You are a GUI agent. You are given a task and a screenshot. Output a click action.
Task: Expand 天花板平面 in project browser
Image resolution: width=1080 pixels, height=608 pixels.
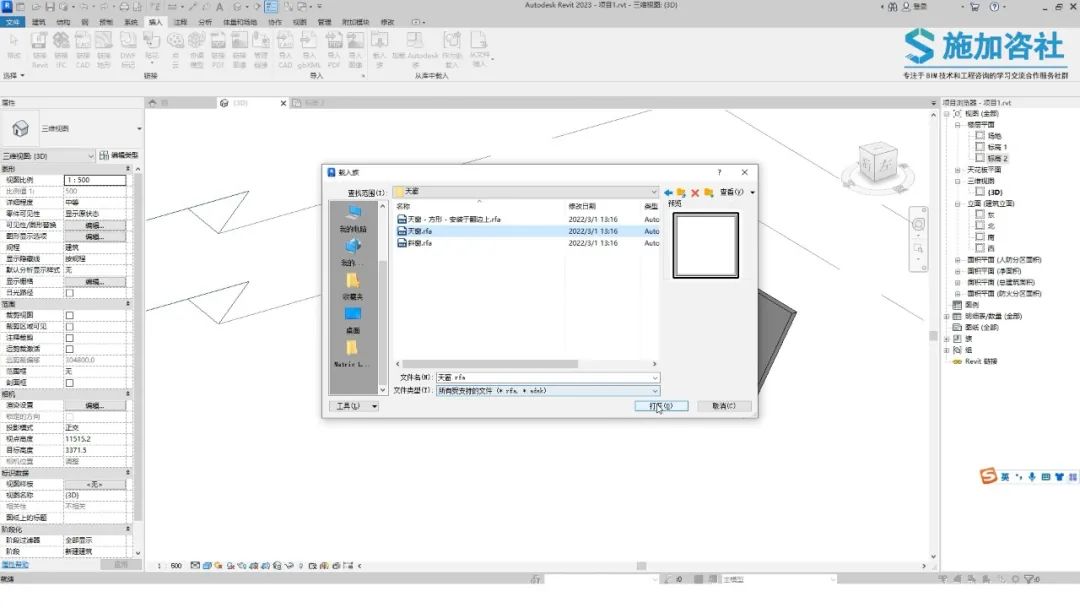pos(957,169)
